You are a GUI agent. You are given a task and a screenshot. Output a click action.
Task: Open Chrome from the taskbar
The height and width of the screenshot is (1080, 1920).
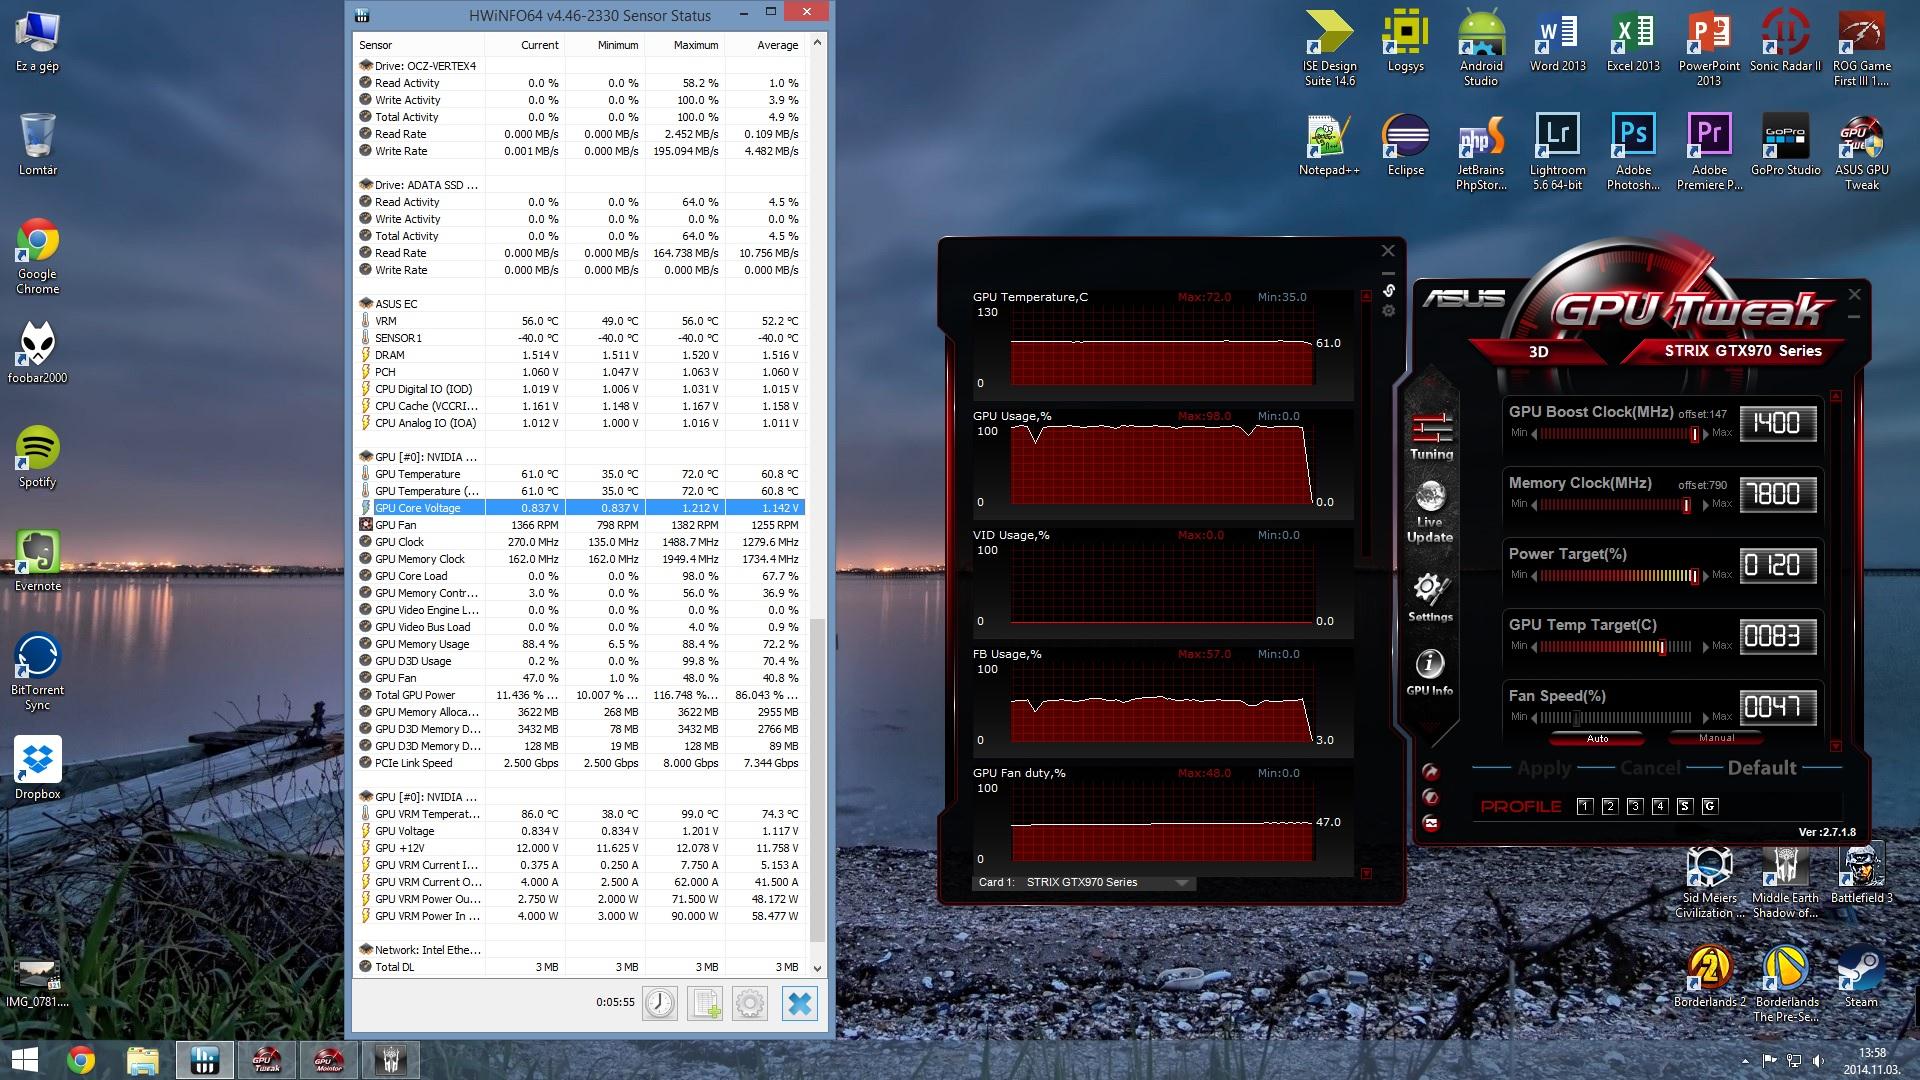(80, 1060)
